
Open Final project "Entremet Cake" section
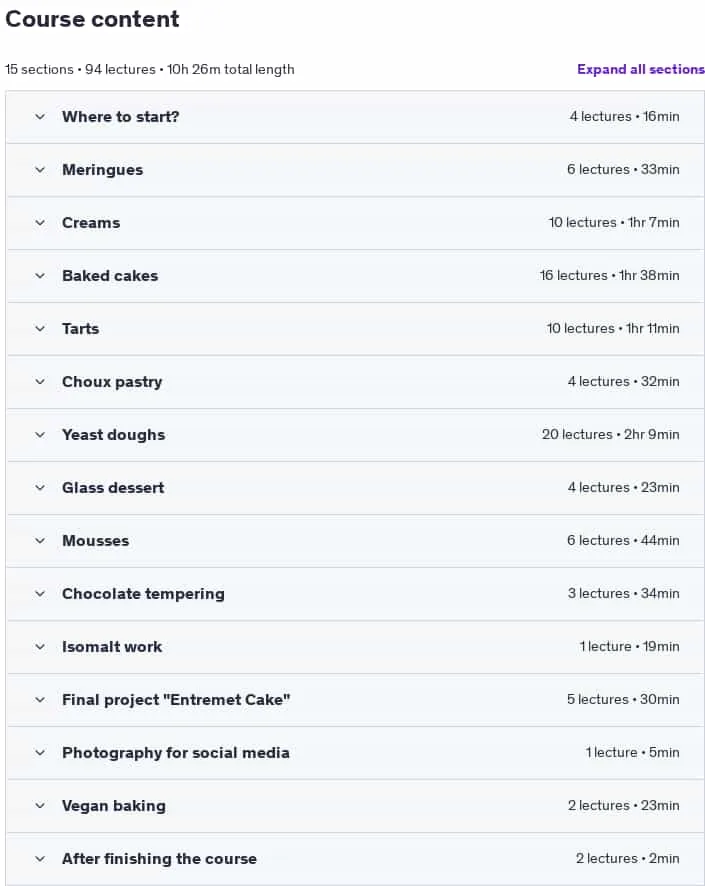(355, 700)
